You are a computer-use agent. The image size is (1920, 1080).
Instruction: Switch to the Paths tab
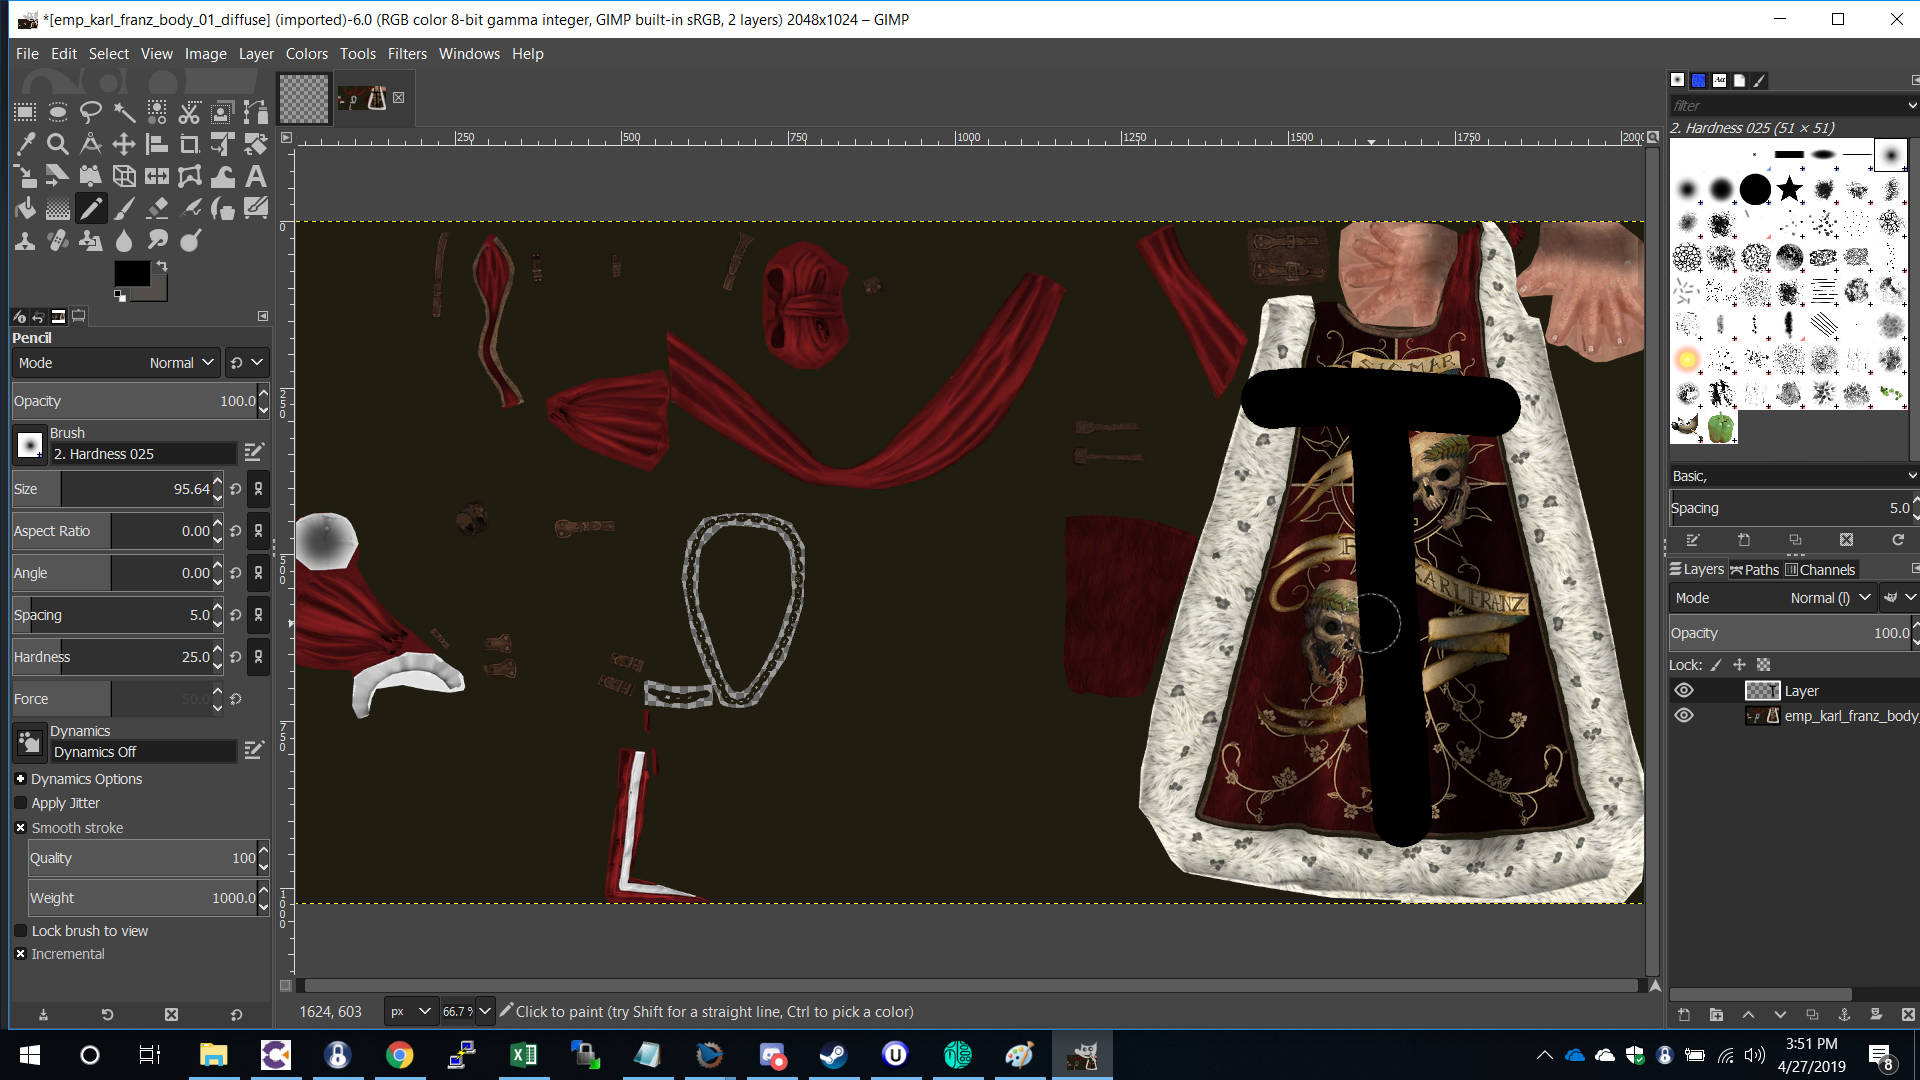pos(1755,570)
